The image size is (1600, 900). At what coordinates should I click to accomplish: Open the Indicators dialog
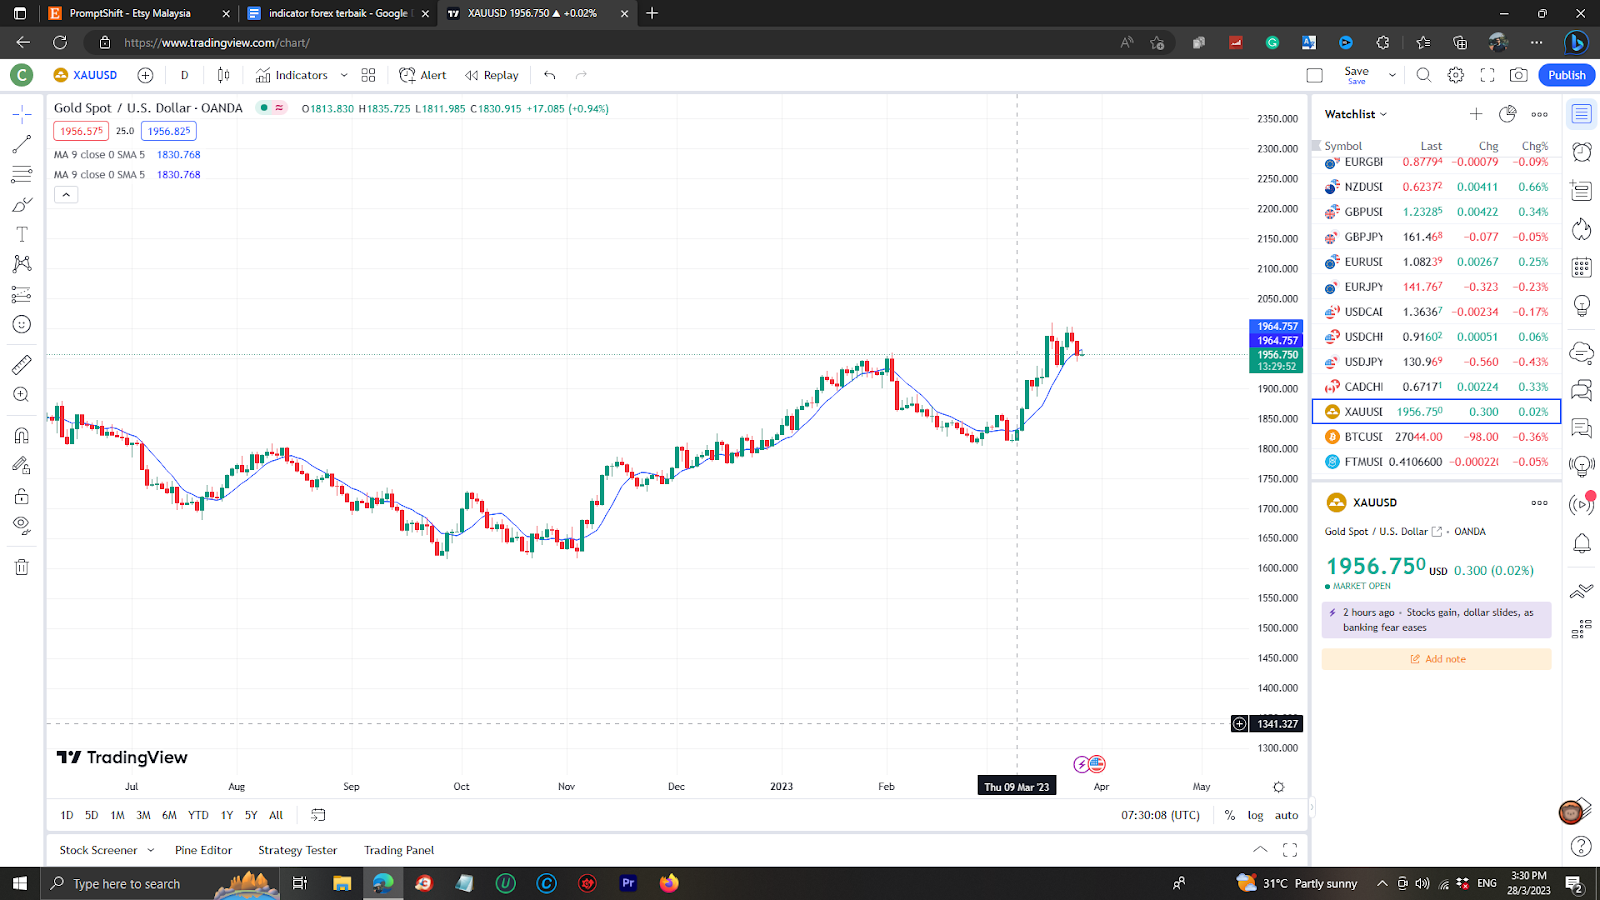pos(292,75)
